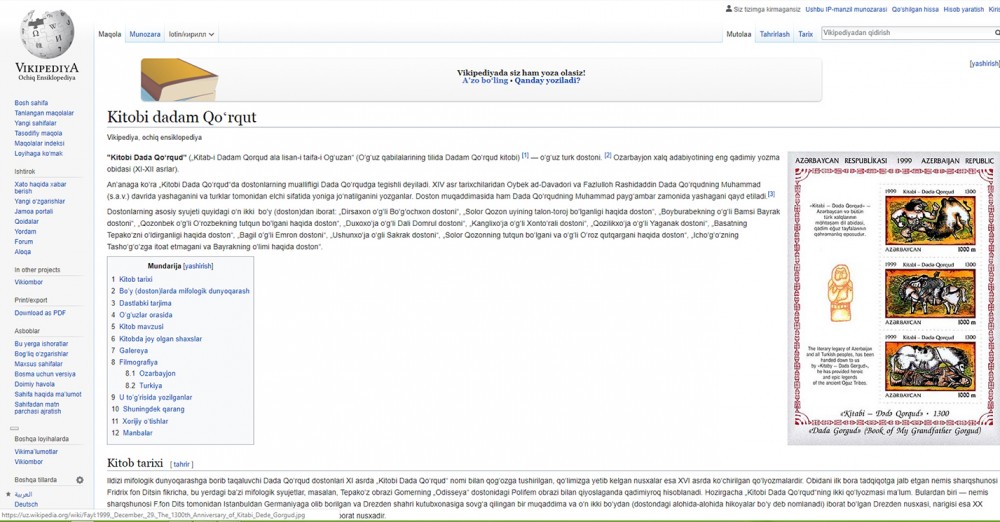Go to Bosh sahifa in sidebar
The image size is (1000, 522).
tap(31, 103)
